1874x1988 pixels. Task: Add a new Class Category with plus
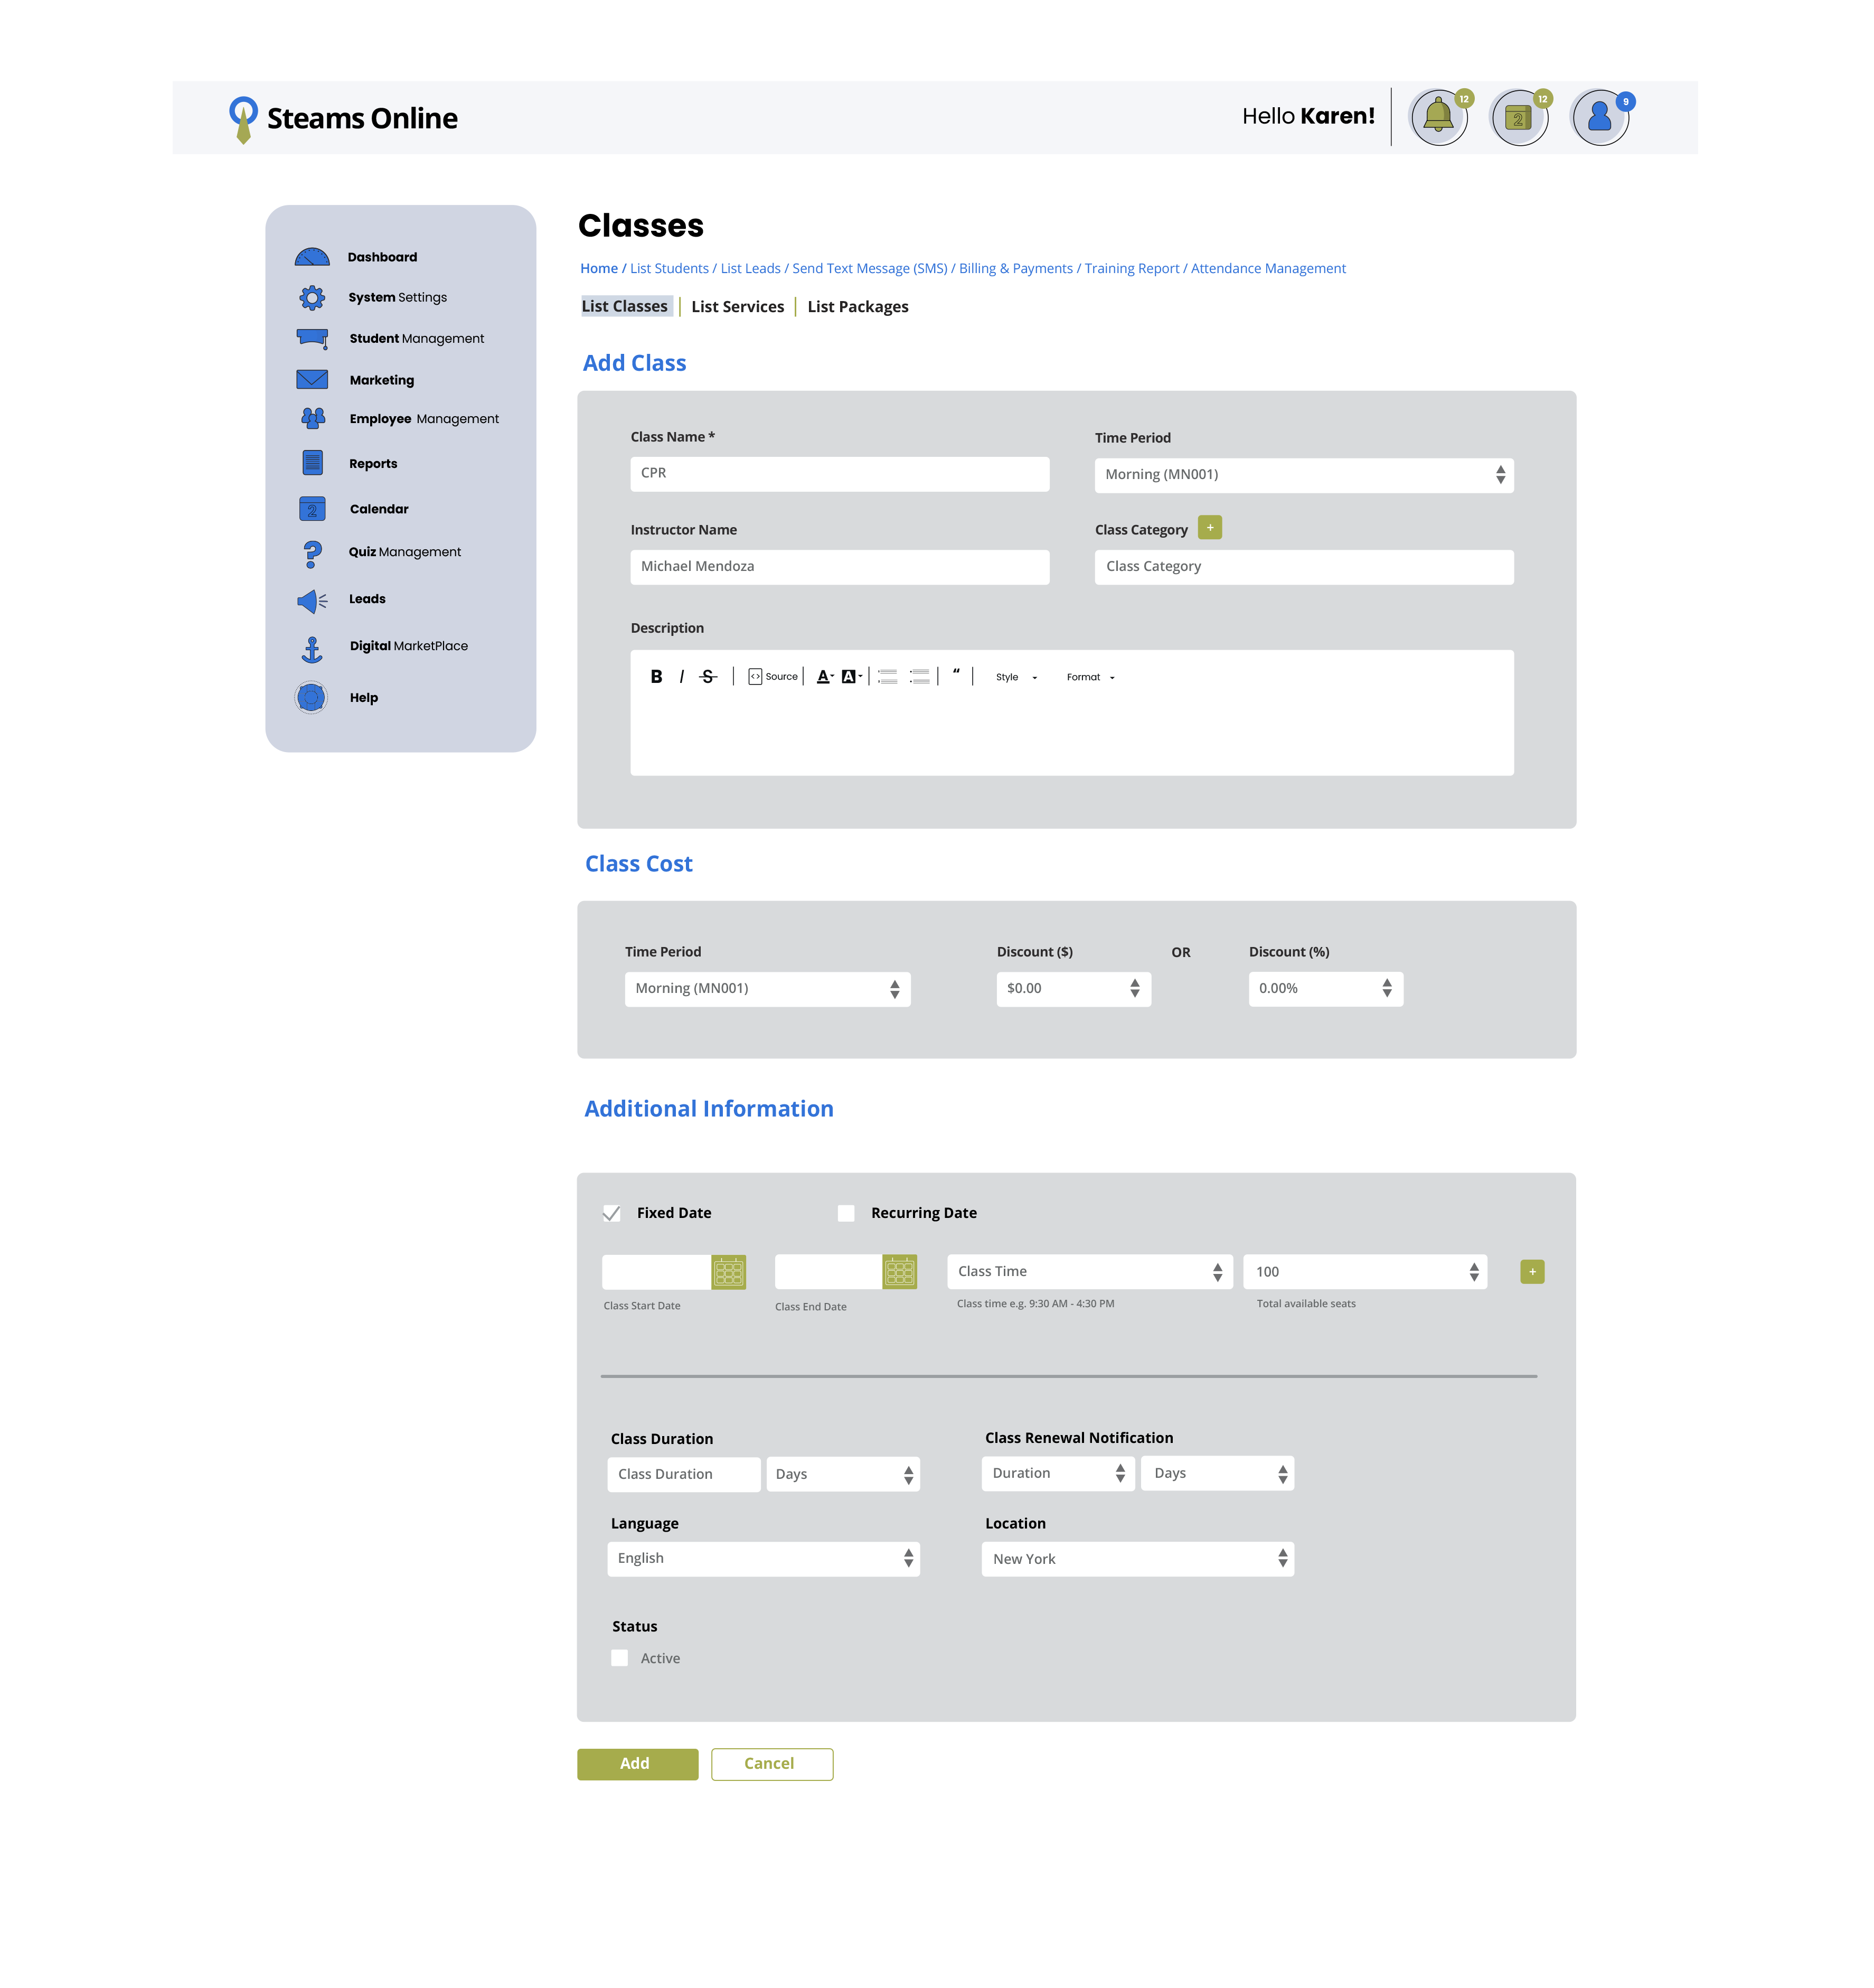coord(1209,528)
